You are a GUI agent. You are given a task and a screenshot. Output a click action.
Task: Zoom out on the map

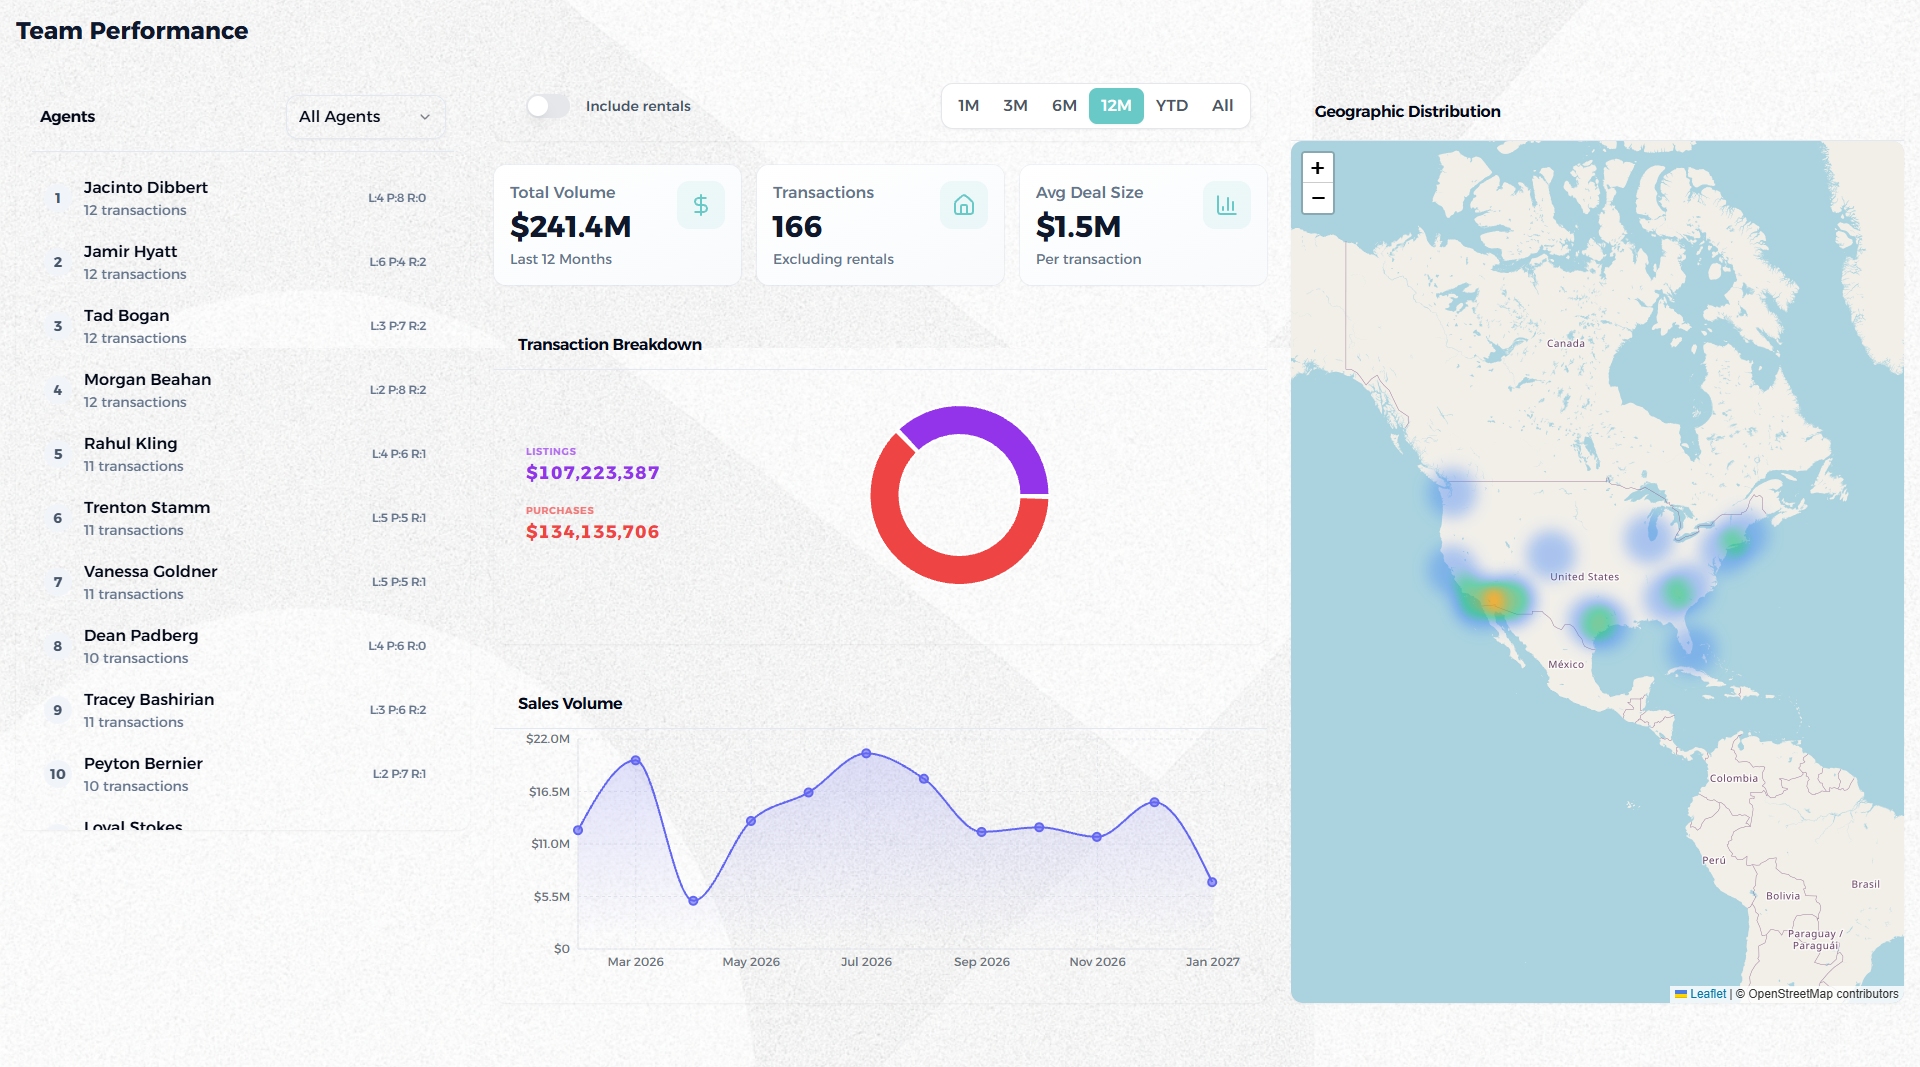(x=1317, y=198)
